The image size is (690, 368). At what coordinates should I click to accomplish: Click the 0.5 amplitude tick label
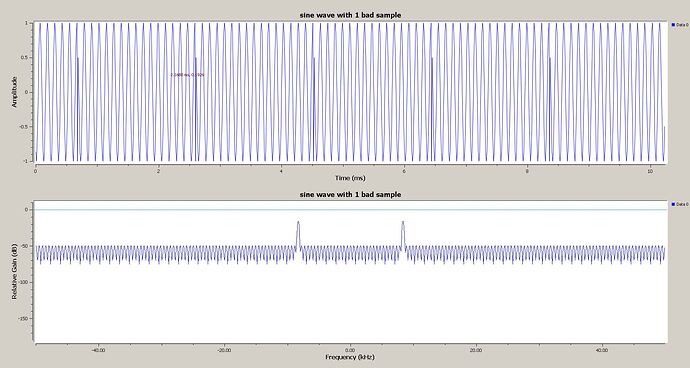tap(25, 57)
